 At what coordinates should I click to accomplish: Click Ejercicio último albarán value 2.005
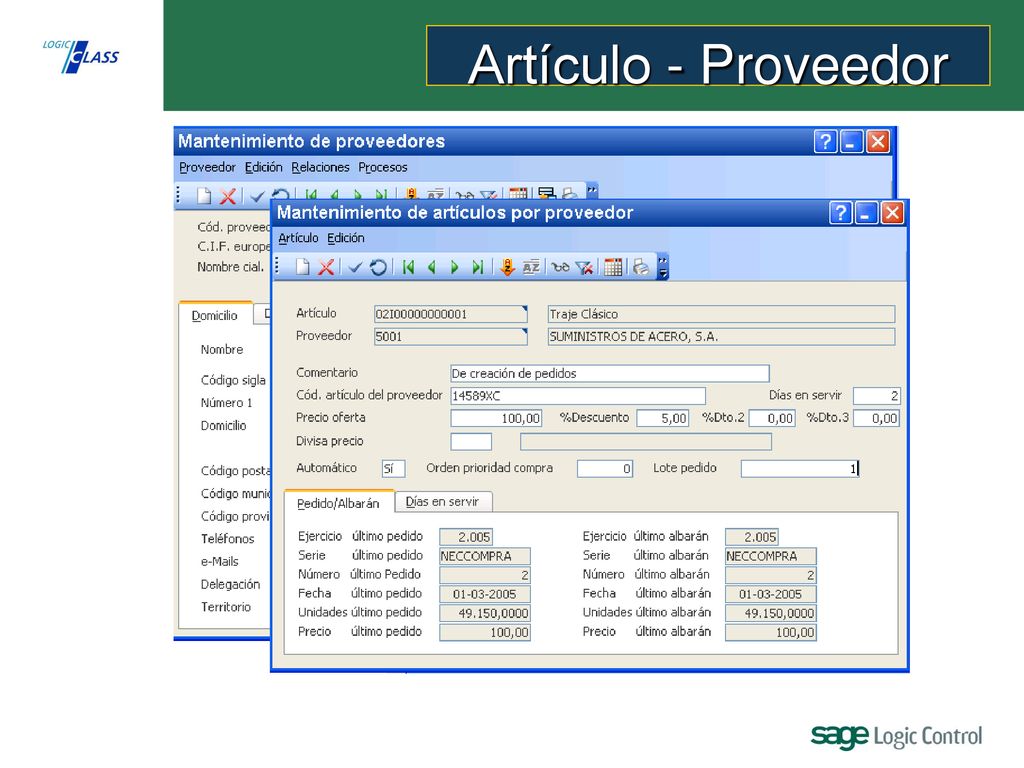point(752,537)
